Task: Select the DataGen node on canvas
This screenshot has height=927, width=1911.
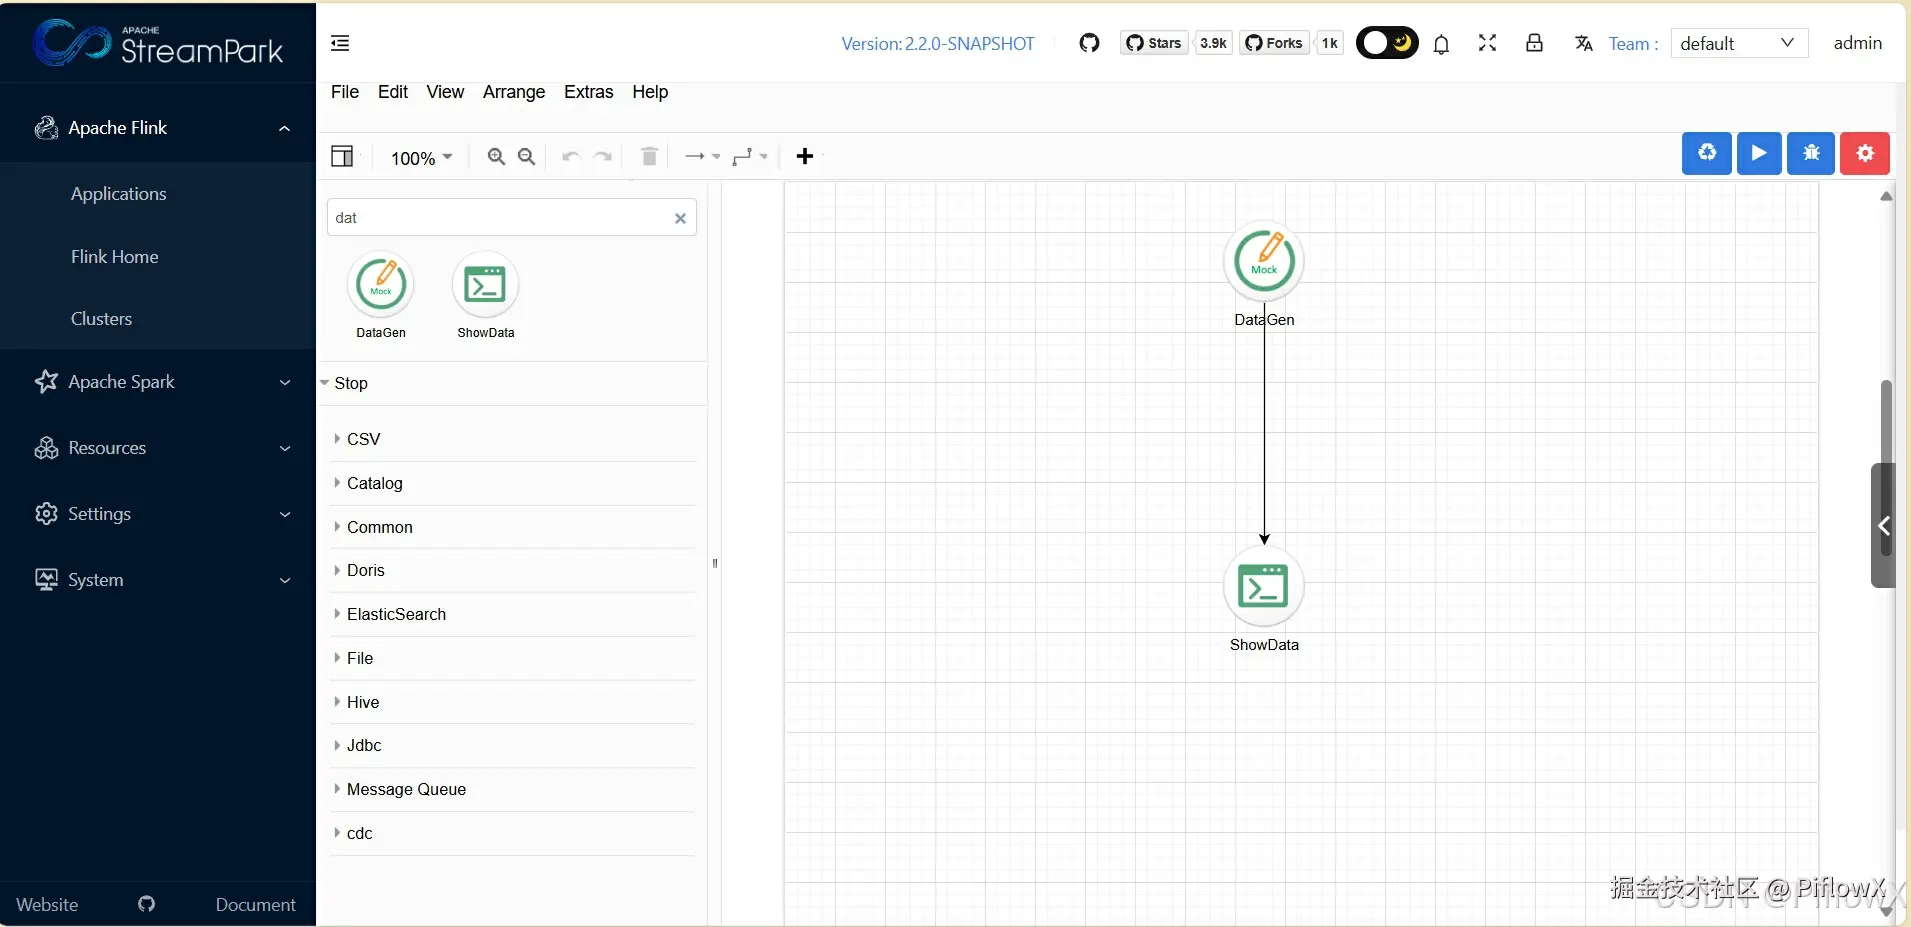Action: pos(1264,261)
